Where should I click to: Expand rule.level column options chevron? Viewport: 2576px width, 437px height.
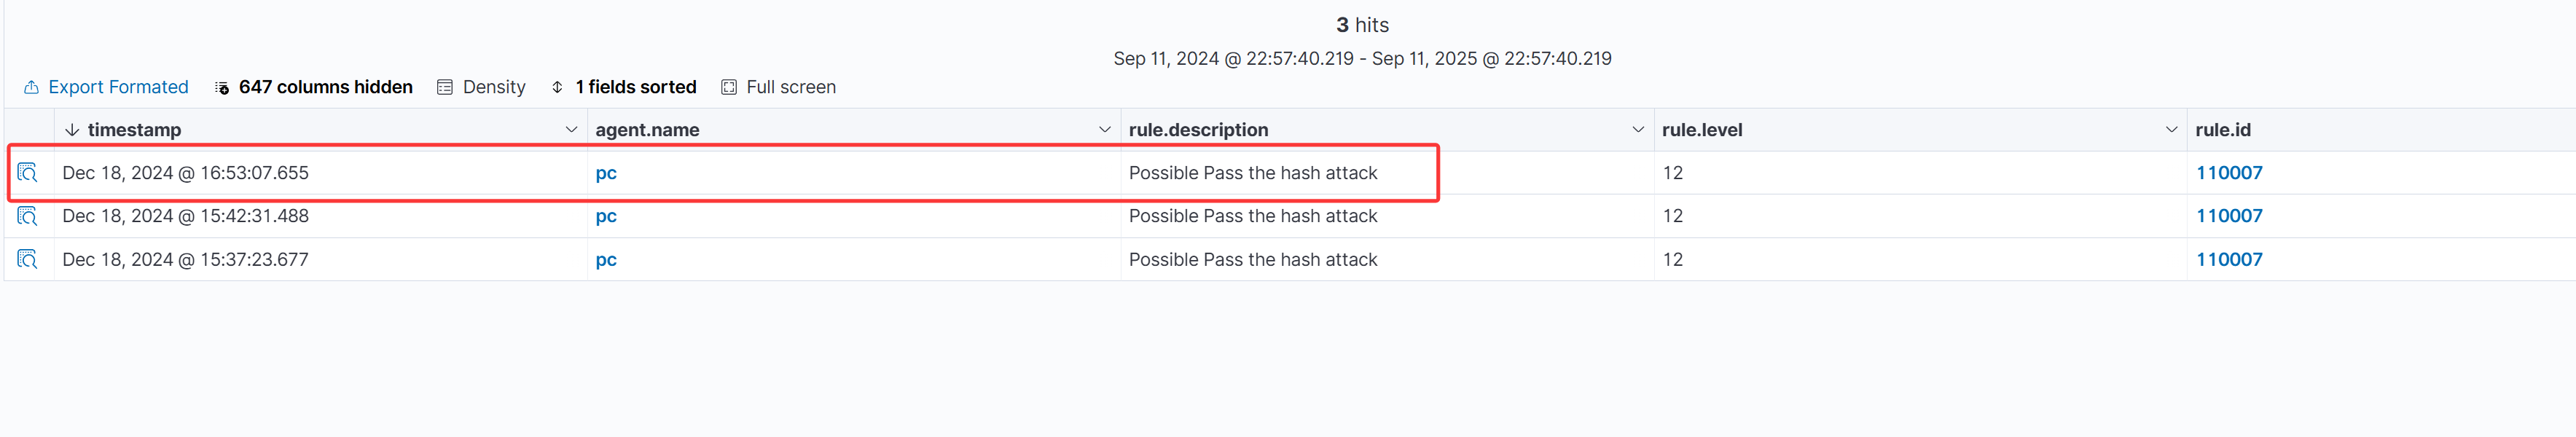pos(2171,130)
